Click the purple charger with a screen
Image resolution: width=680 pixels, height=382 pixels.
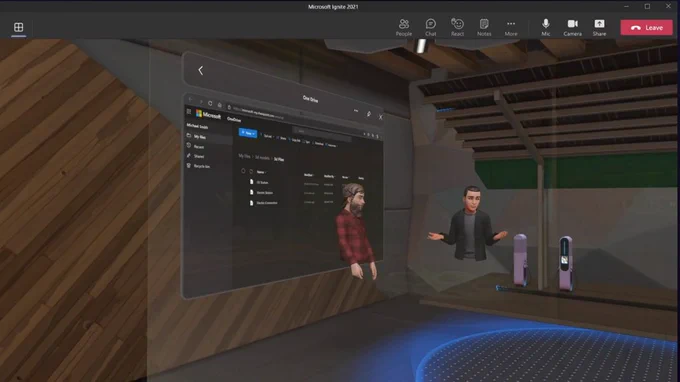coord(565,263)
